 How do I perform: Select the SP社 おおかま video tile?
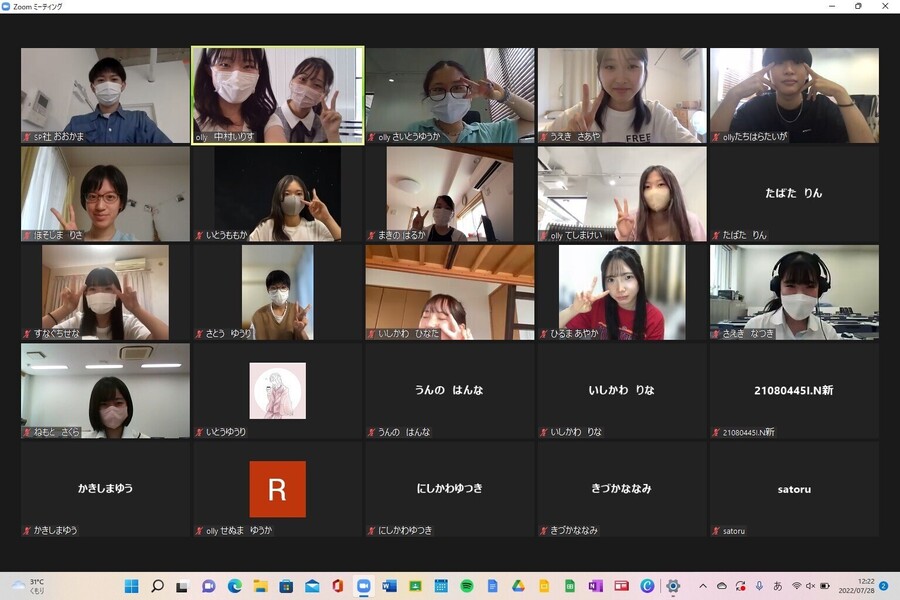click(x=105, y=95)
